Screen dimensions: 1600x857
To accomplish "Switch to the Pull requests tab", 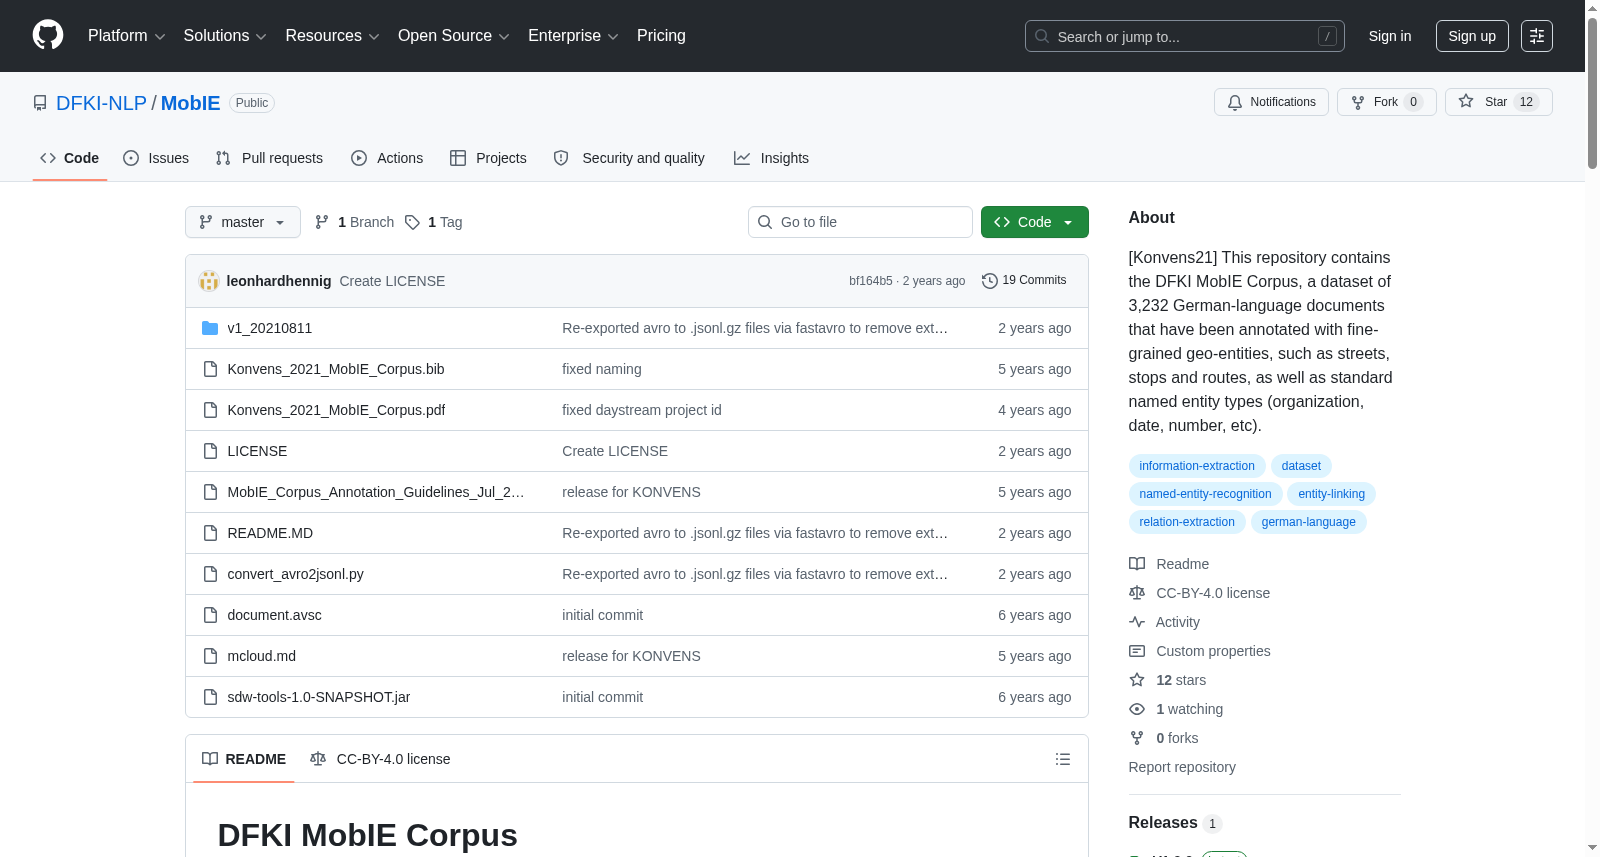I will (269, 158).
